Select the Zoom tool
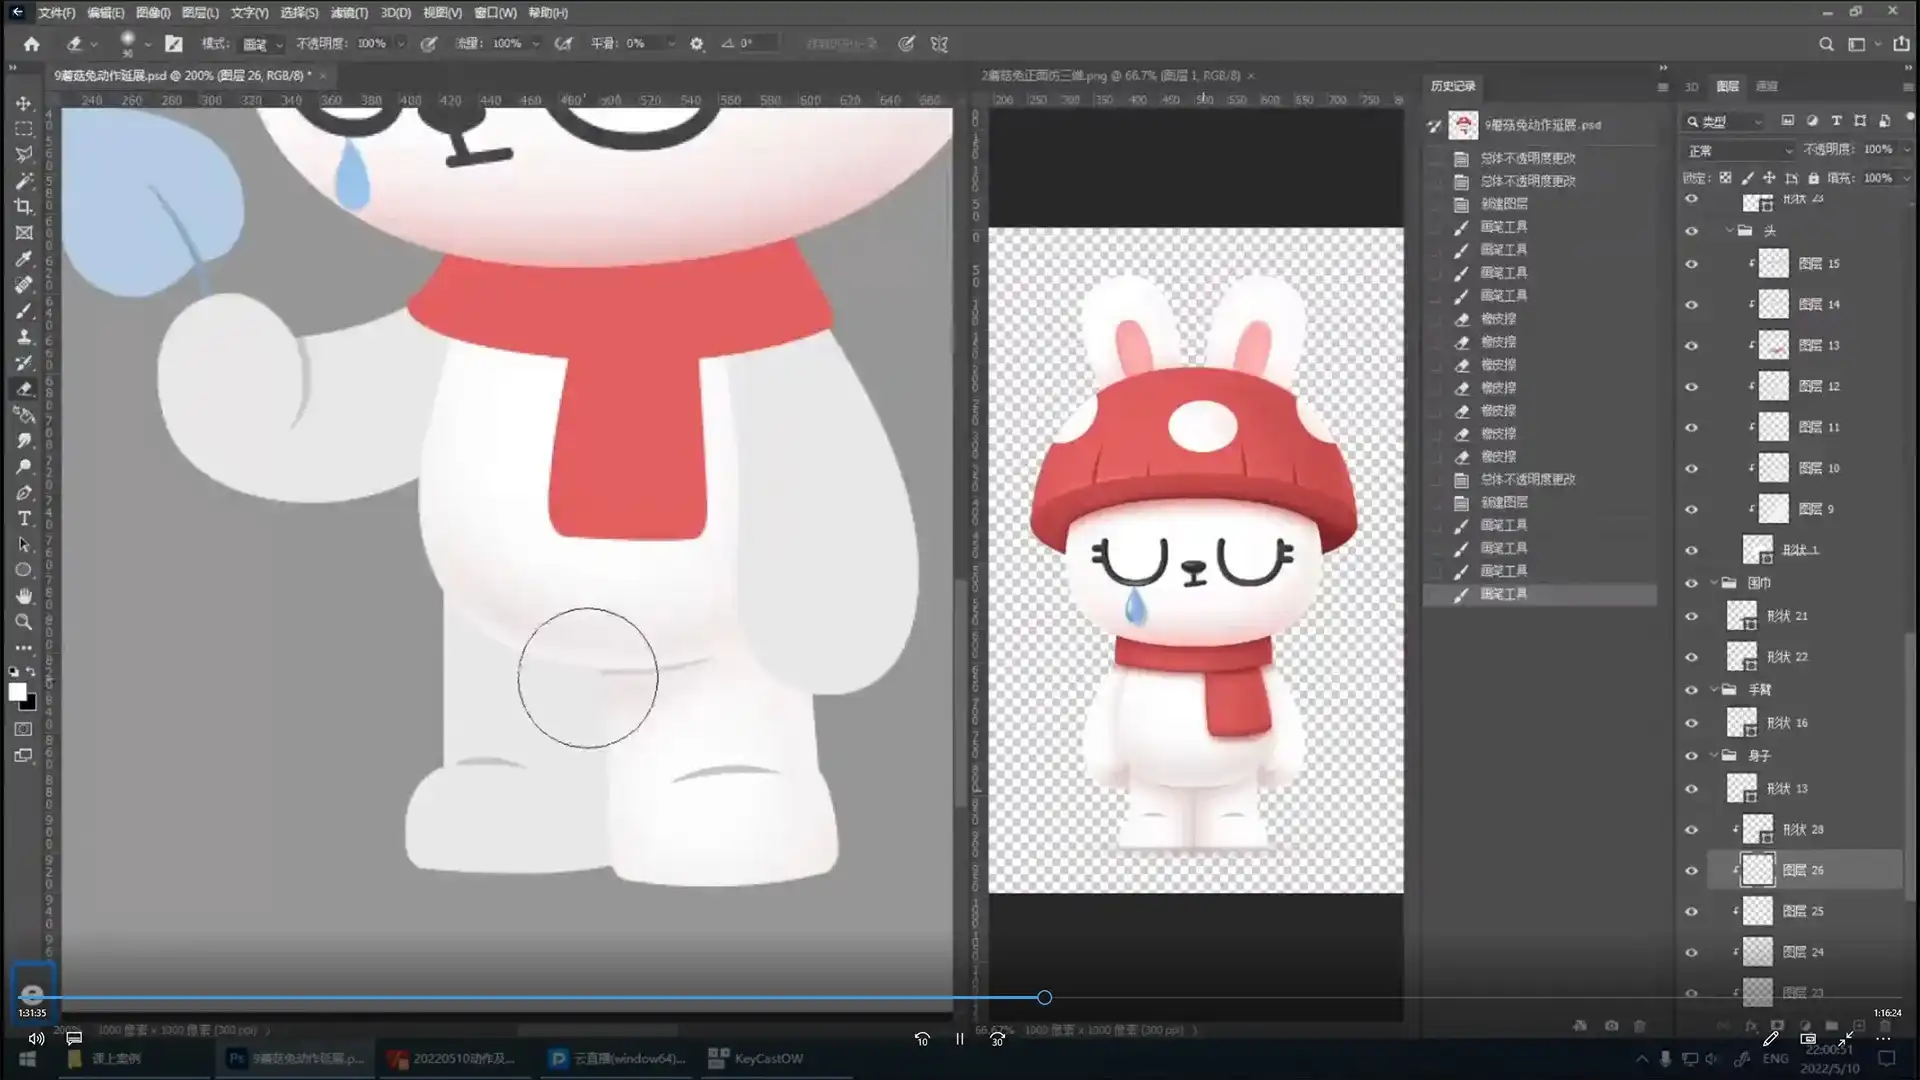The width and height of the screenshot is (1920, 1080). pos(23,622)
